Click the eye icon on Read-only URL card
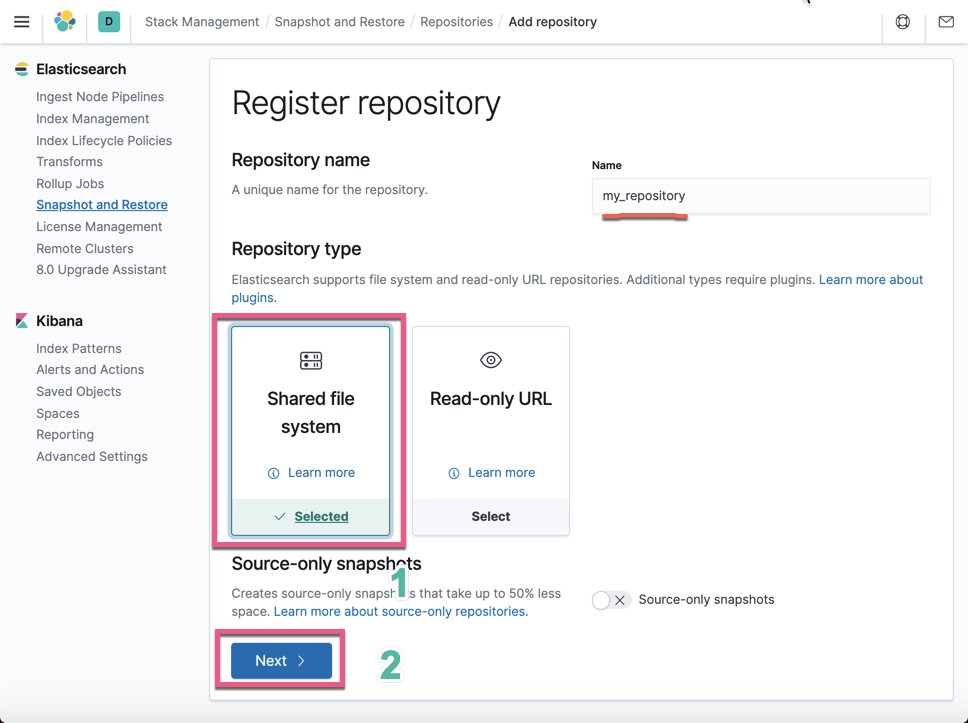This screenshot has height=723, width=968. (490, 360)
